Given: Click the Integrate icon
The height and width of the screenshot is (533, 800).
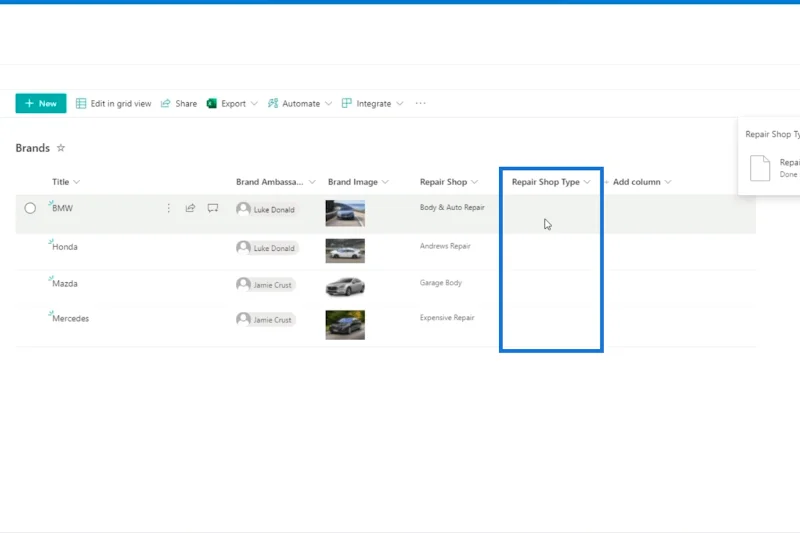Looking at the screenshot, I should (x=346, y=104).
